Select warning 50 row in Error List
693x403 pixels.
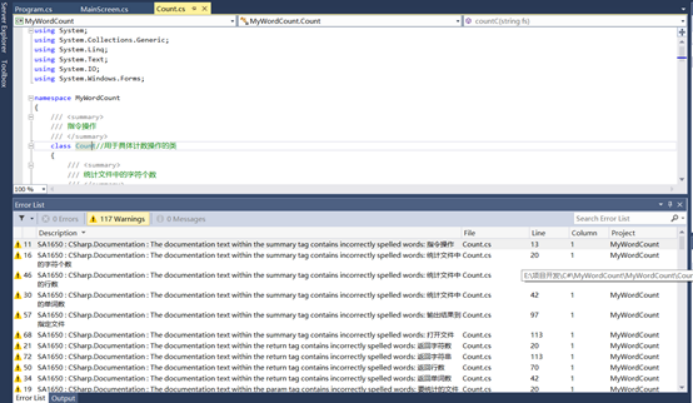(346, 367)
